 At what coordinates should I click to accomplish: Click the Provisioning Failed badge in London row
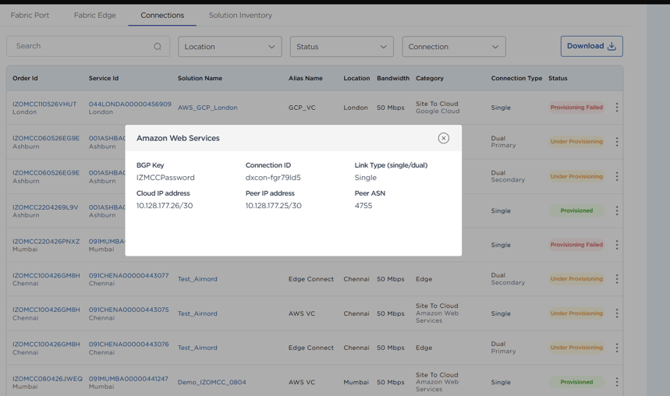pyautogui.click(x=576, y=107)
